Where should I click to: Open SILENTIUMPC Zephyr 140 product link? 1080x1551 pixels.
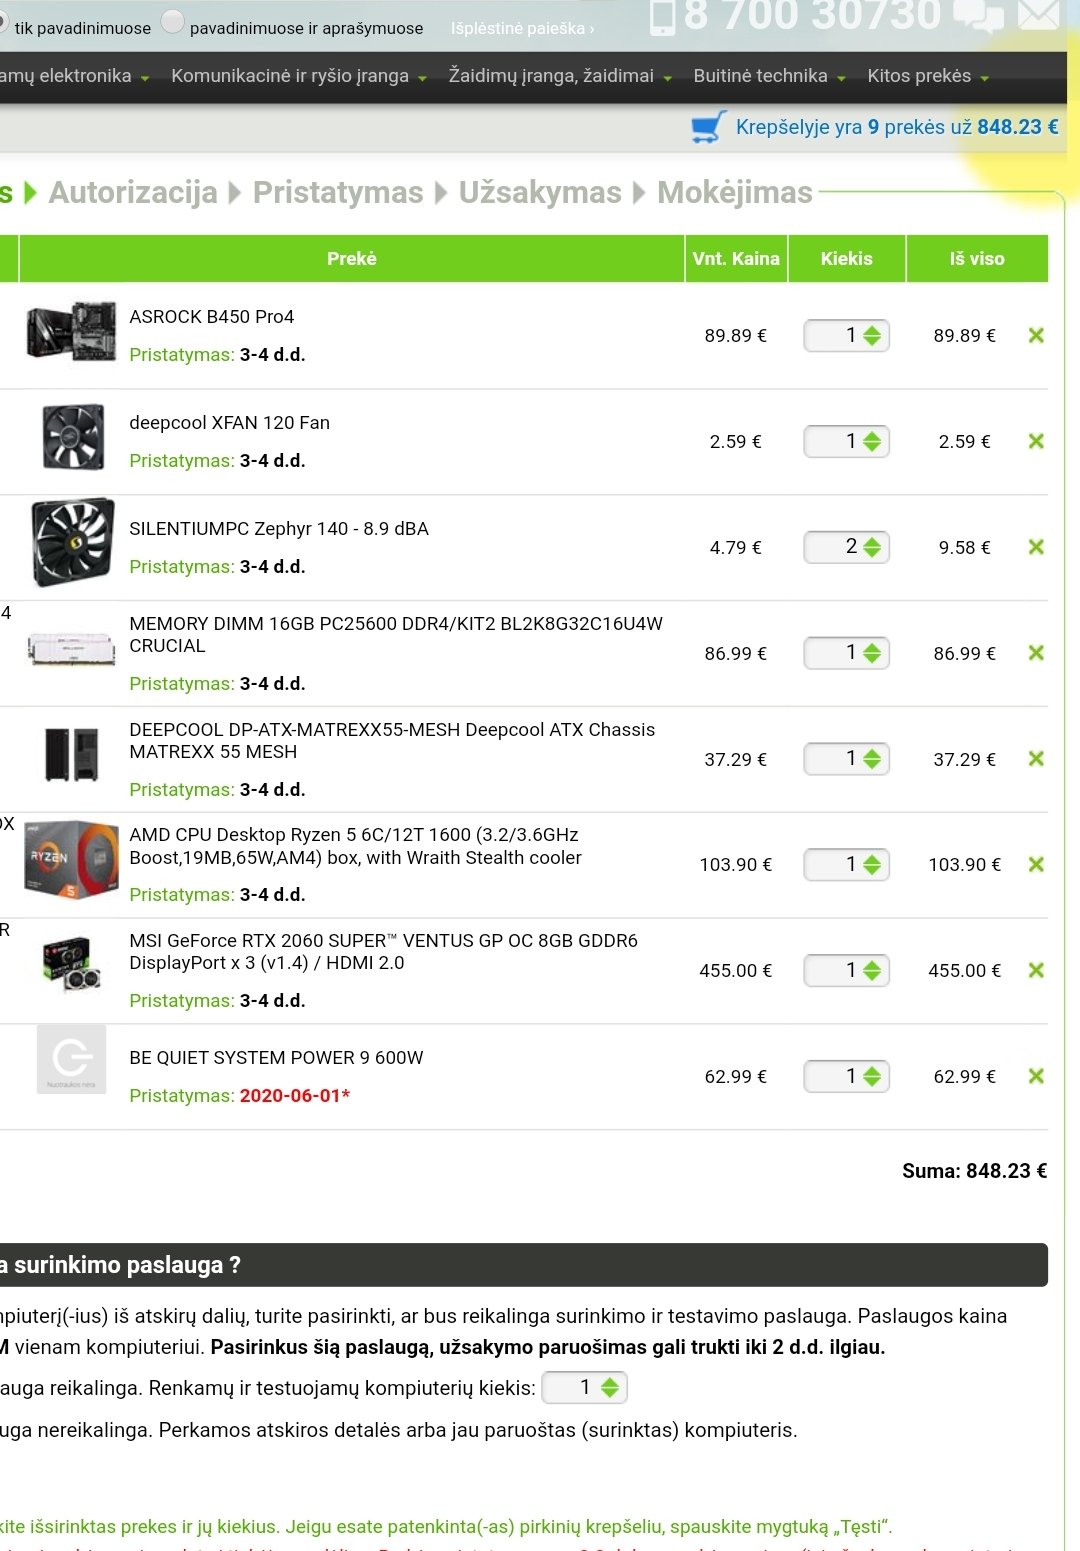pos(279,529)
